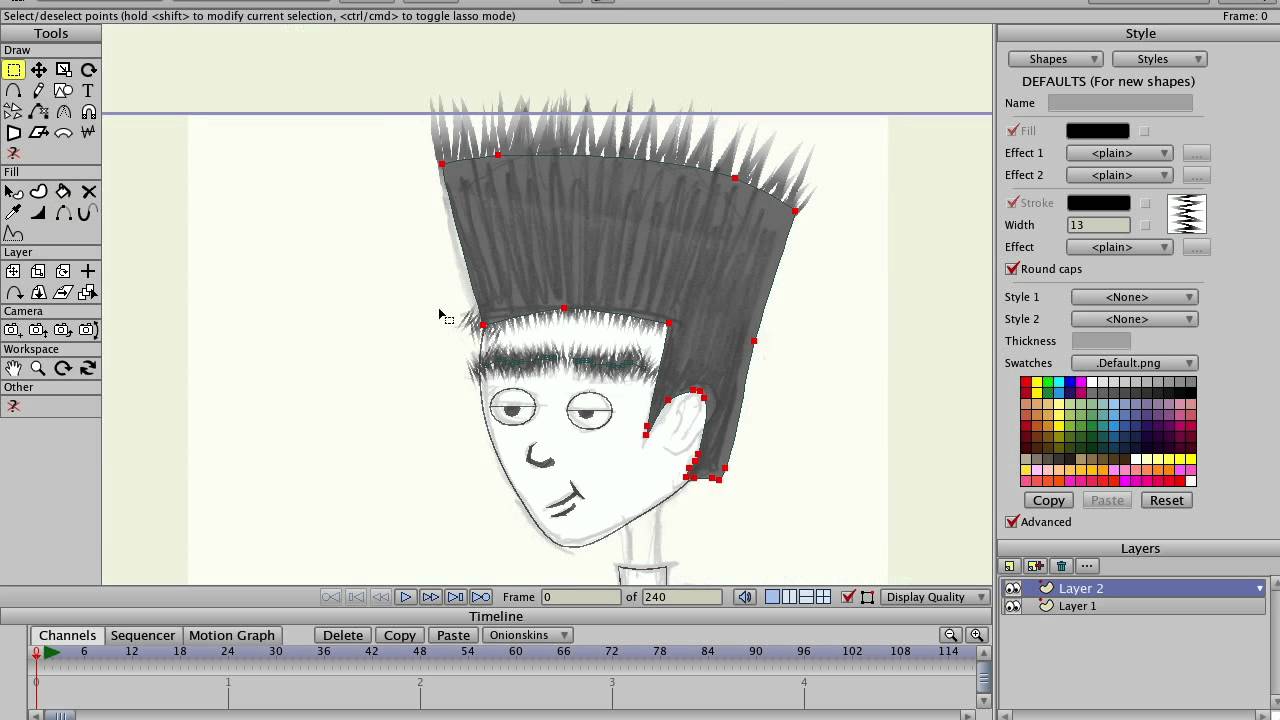Toggle the output-only frame box icon
The width and height of the screenshot is (1280, 720).
click(x=867, y=597)
